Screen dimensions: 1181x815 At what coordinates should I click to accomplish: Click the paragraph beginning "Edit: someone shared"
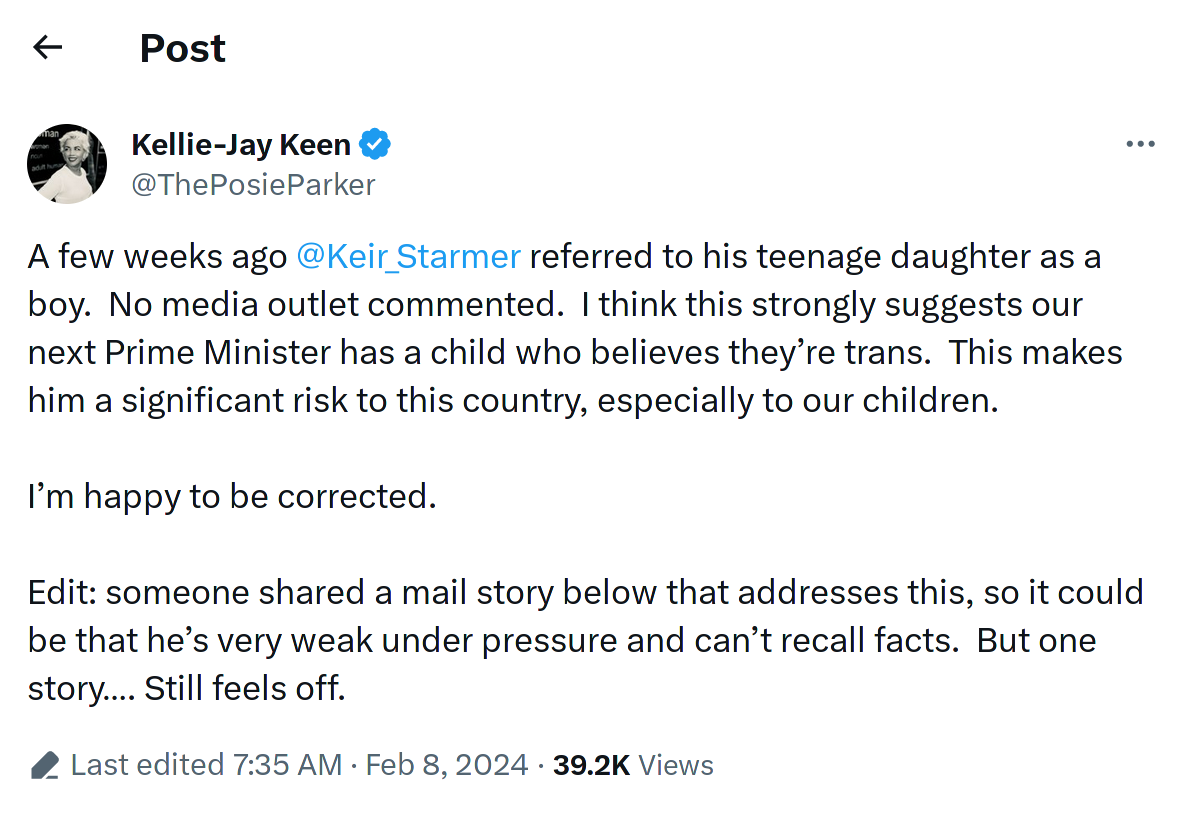586,640
